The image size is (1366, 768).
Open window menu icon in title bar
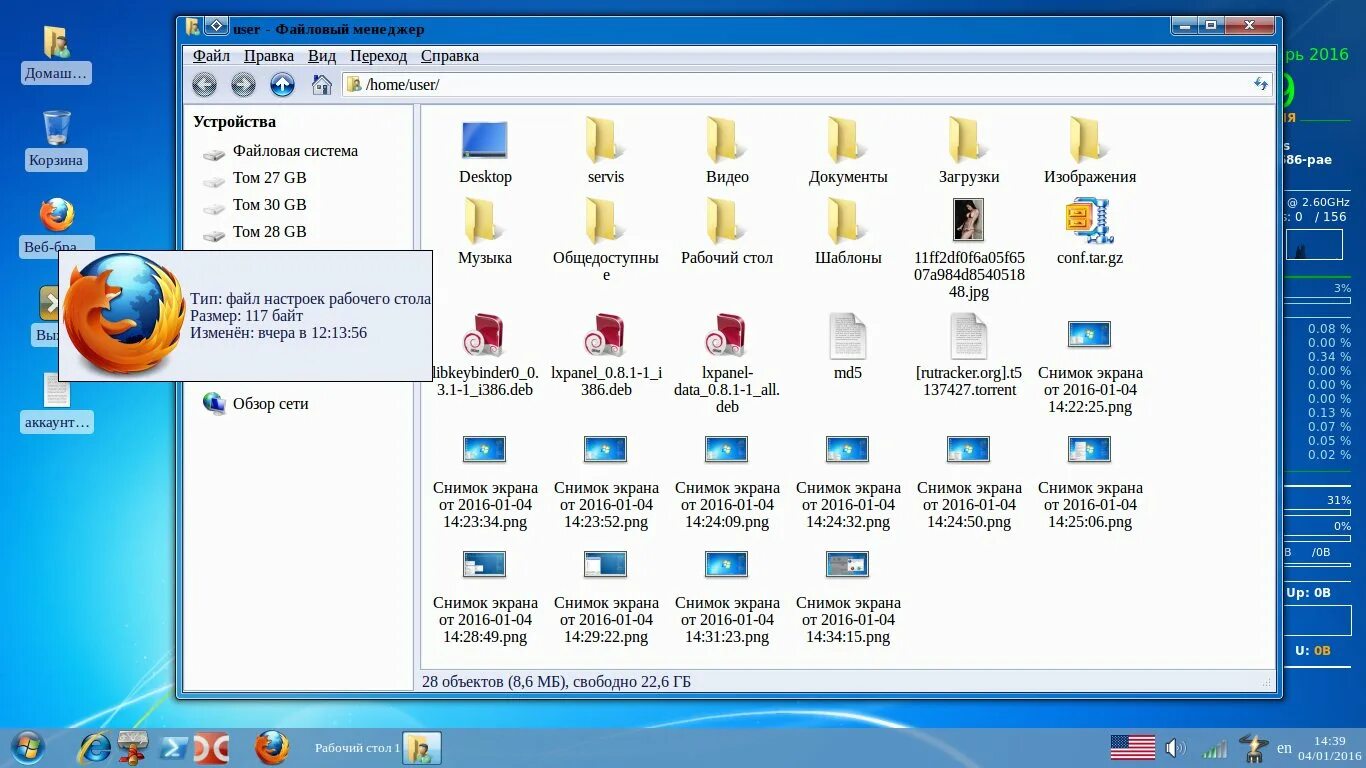click(x=215, y=27)
